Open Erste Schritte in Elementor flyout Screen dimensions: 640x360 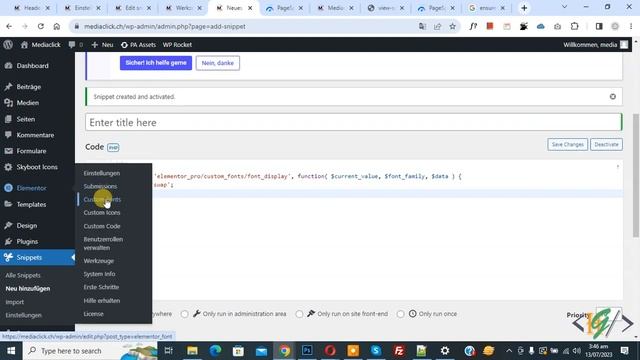pyautogui.click(x=101, y=287)
